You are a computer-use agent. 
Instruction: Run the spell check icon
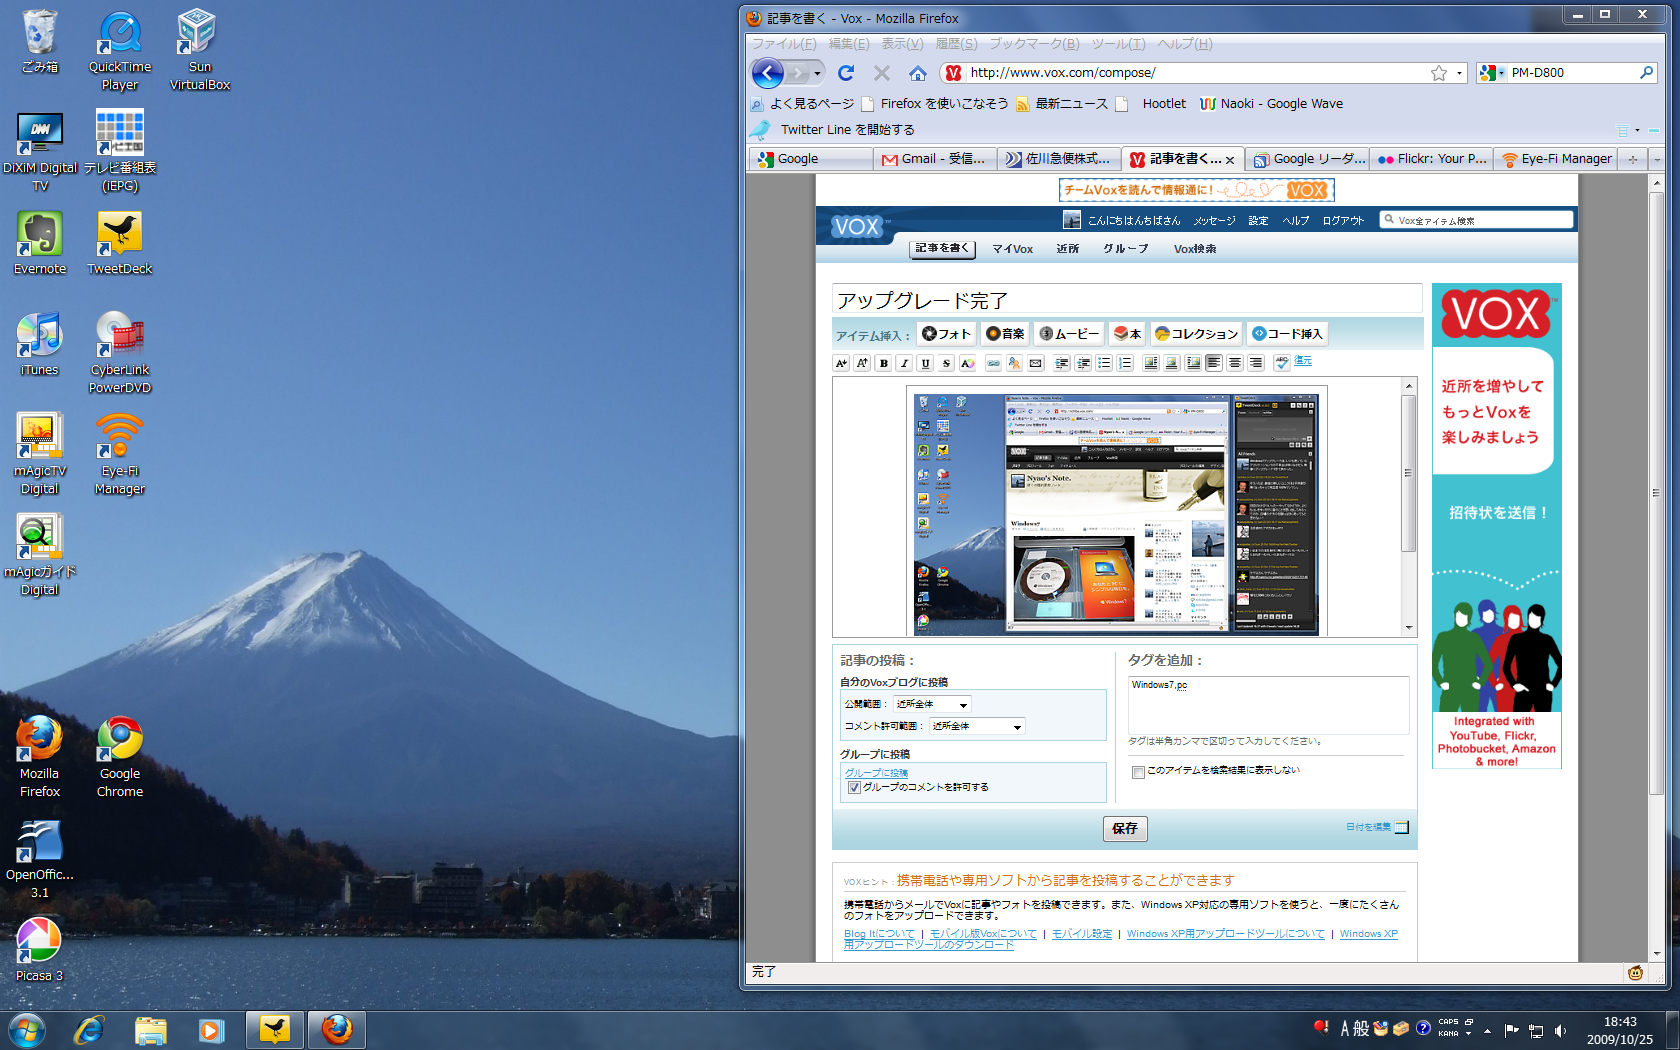(x=1282, y=363)
